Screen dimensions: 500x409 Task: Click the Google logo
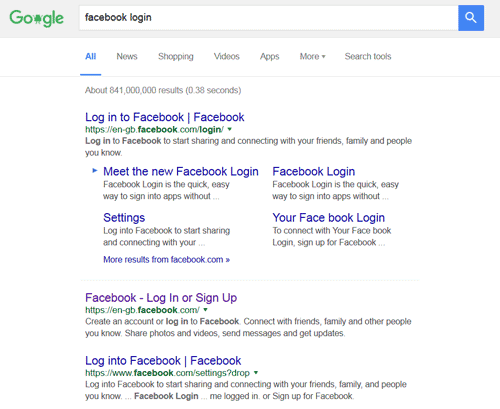[x=36, y=18]
